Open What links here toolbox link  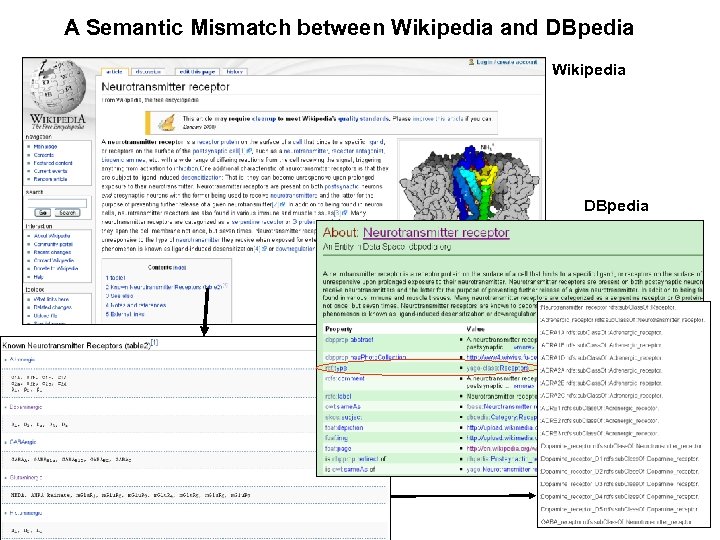(51, 299)
